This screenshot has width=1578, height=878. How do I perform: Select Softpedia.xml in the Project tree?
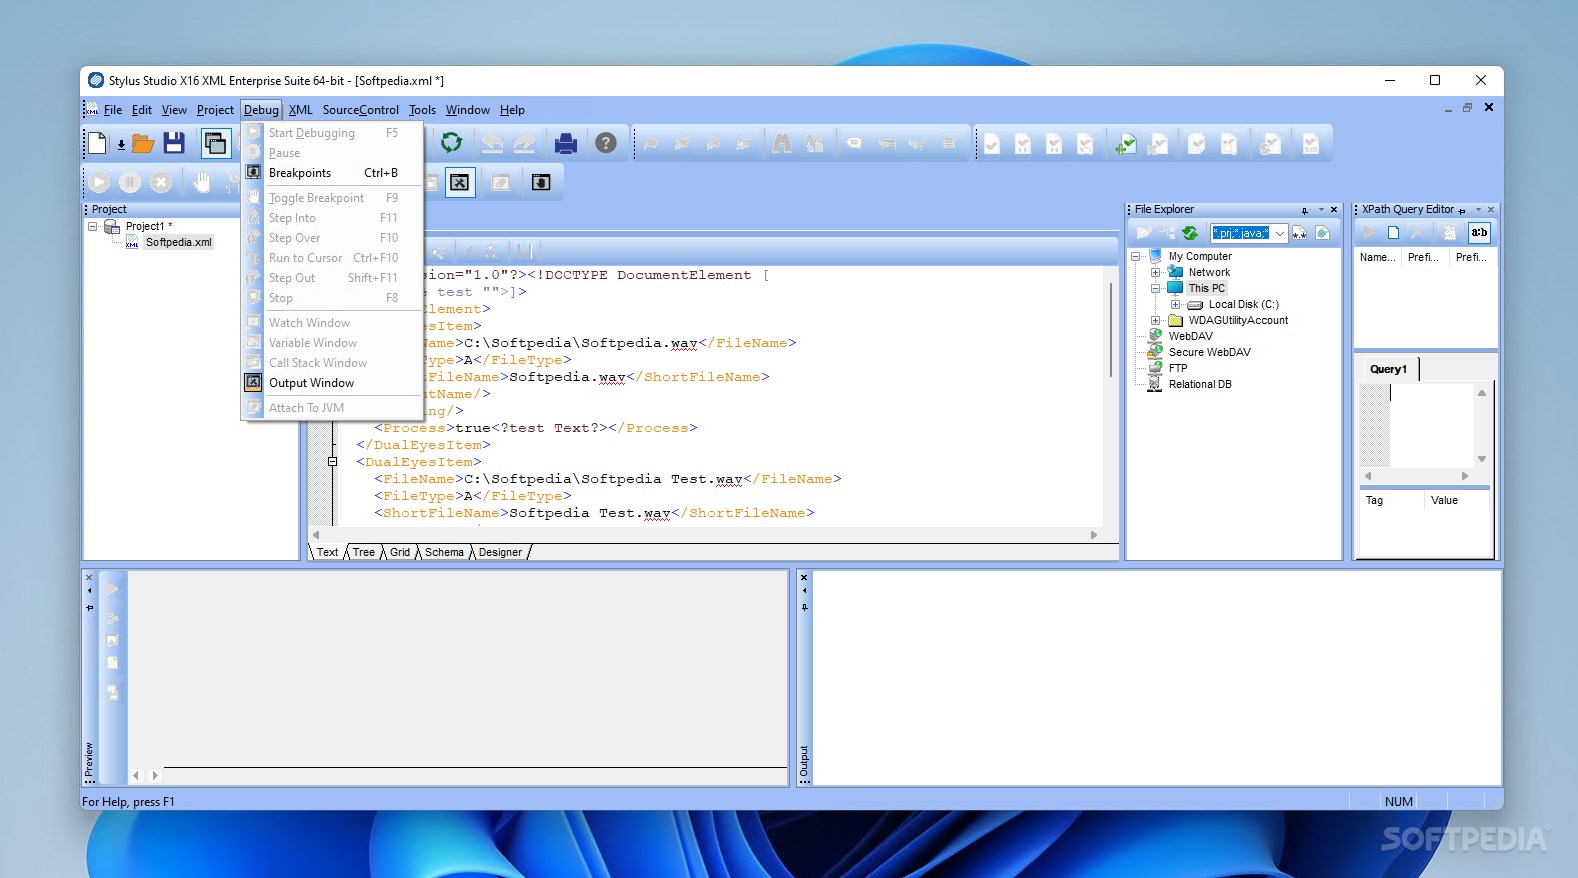(x=178, y=242)
